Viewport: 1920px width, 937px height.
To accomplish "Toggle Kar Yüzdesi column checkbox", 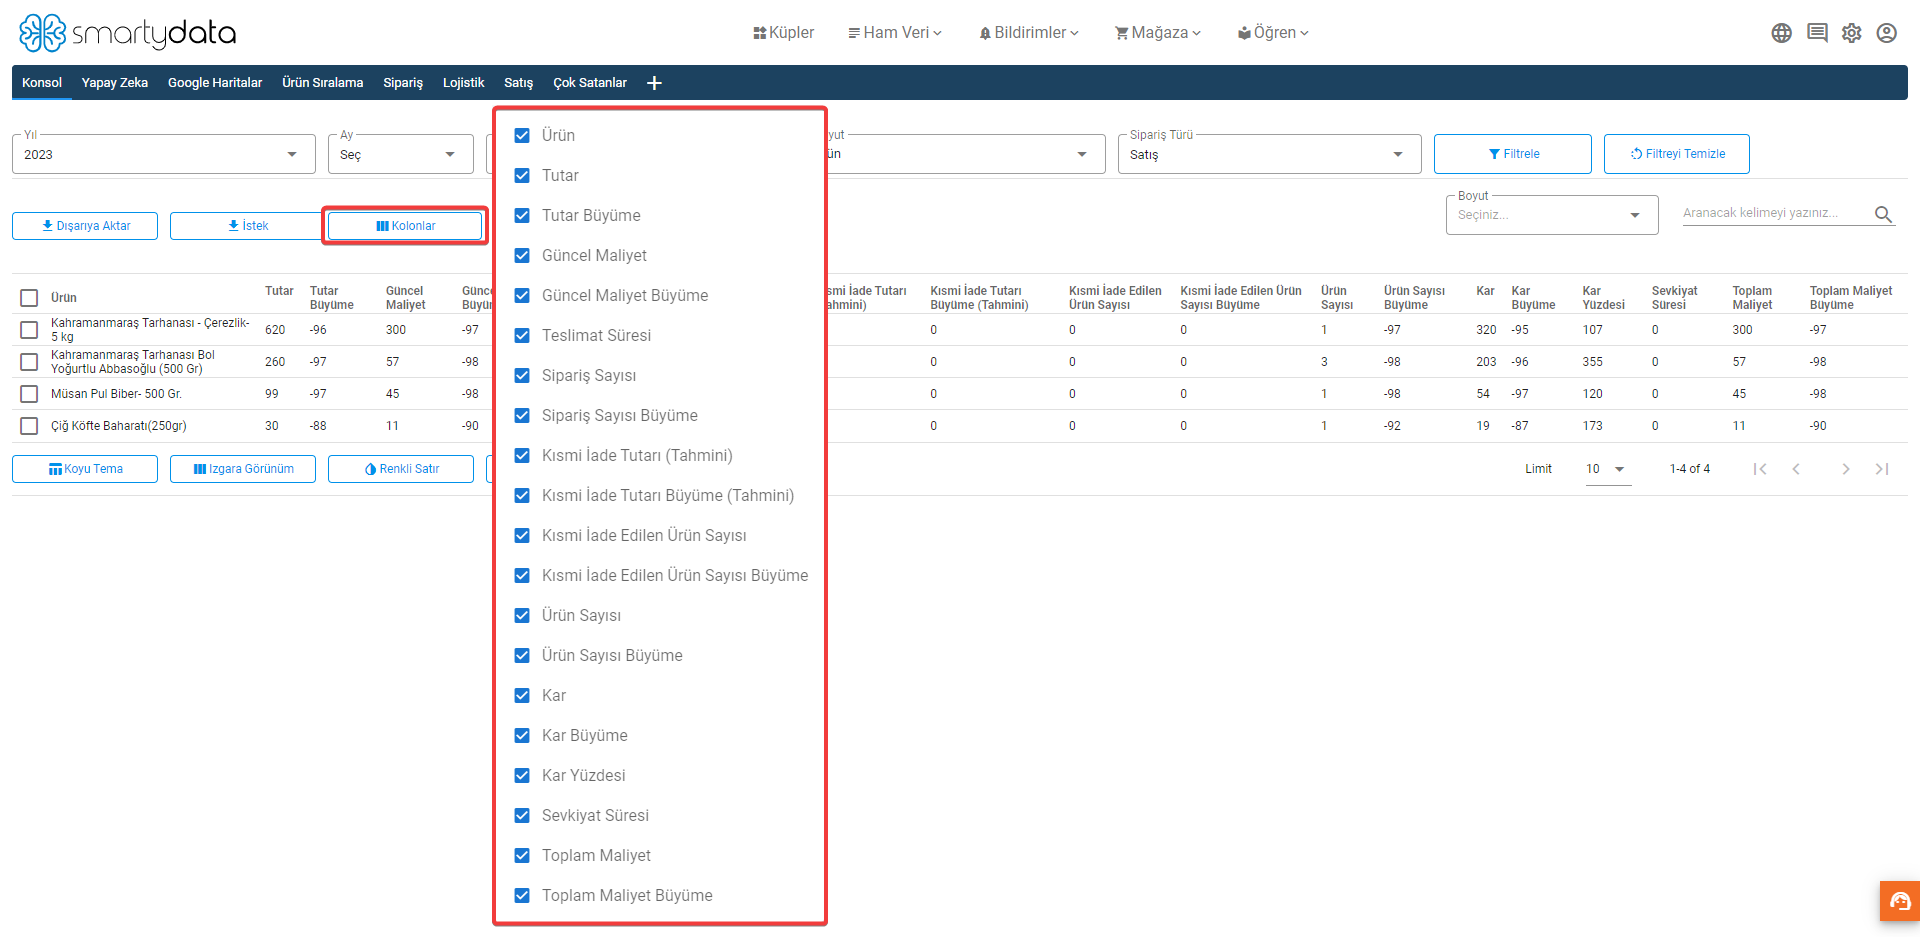I will tap(522, 775).
